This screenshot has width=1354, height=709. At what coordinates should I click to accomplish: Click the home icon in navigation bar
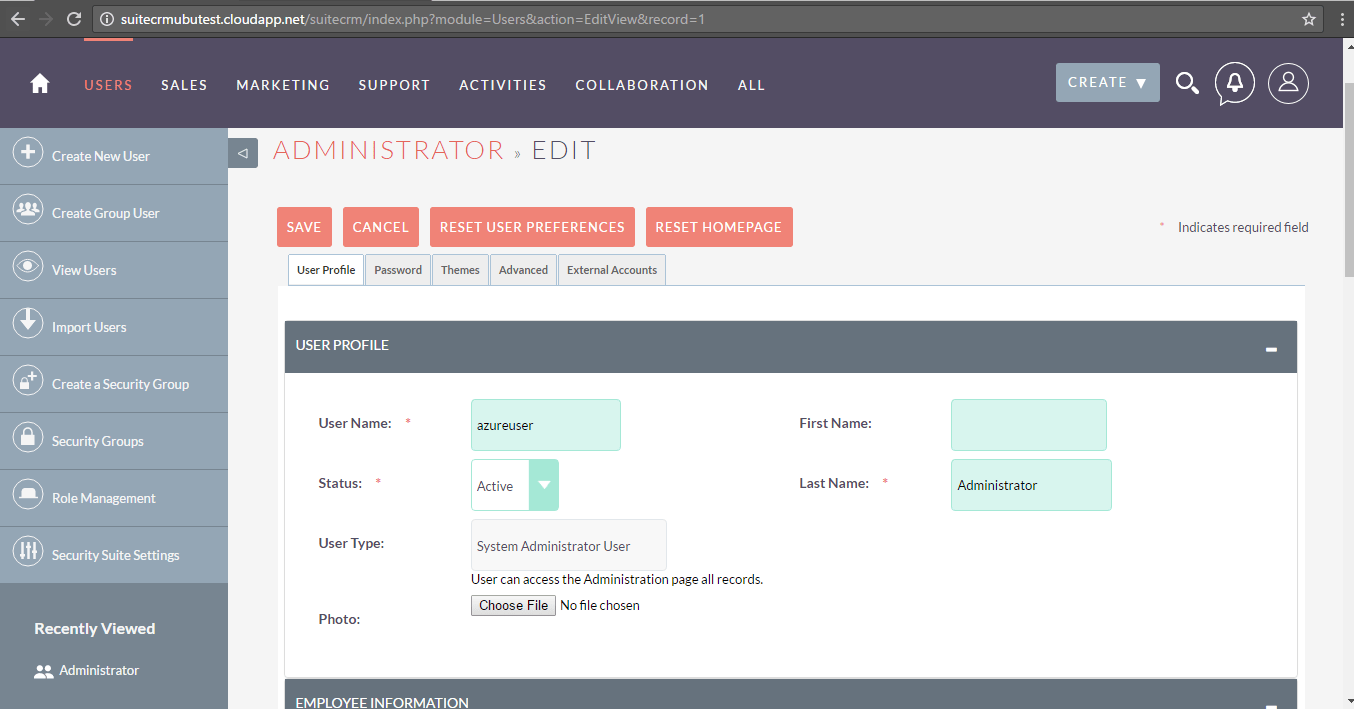point(40,85)
